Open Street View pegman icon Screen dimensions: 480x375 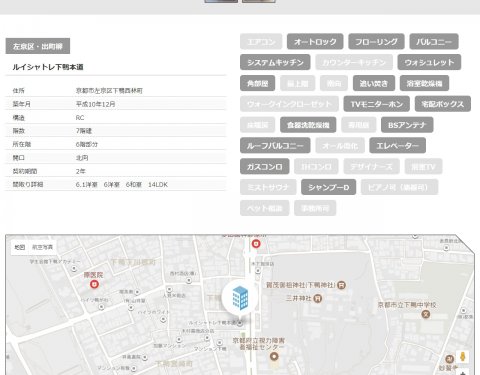[x=462, y=357]
